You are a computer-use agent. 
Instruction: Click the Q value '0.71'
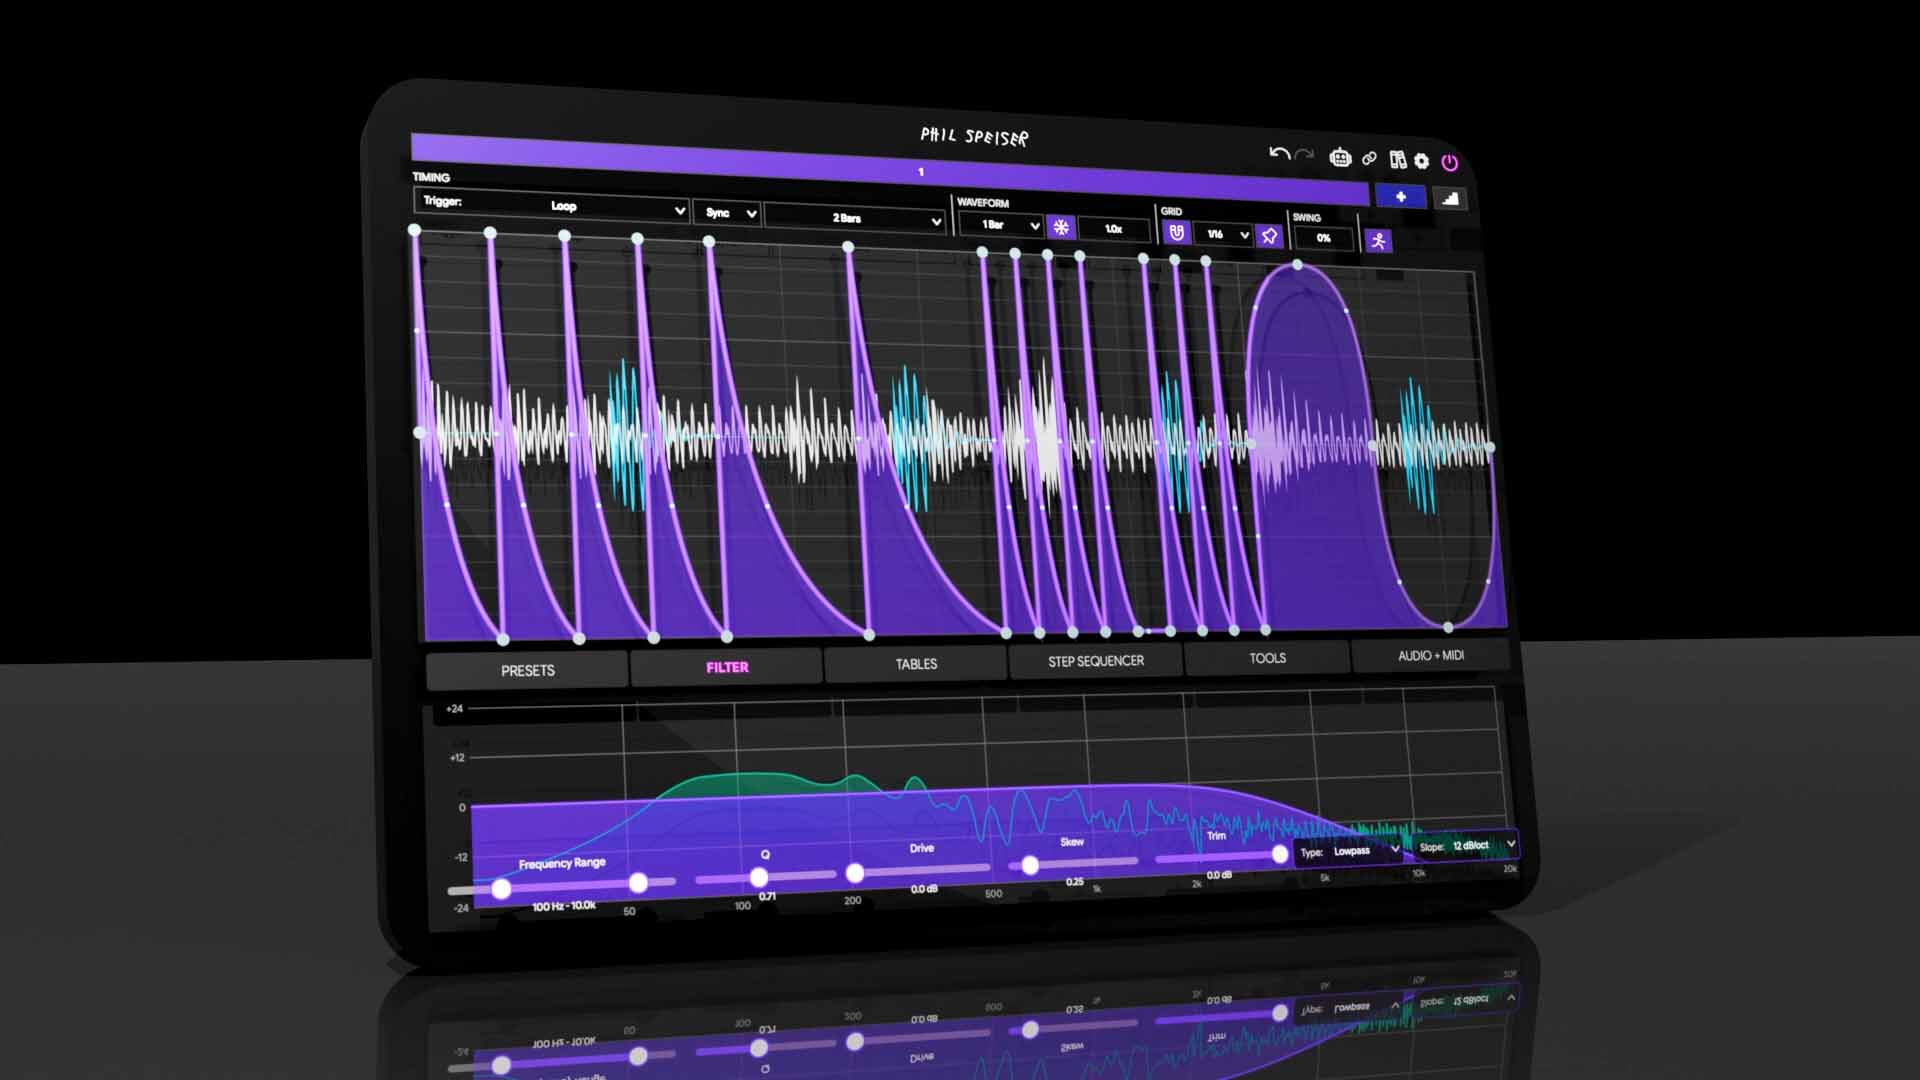(767, 897)
